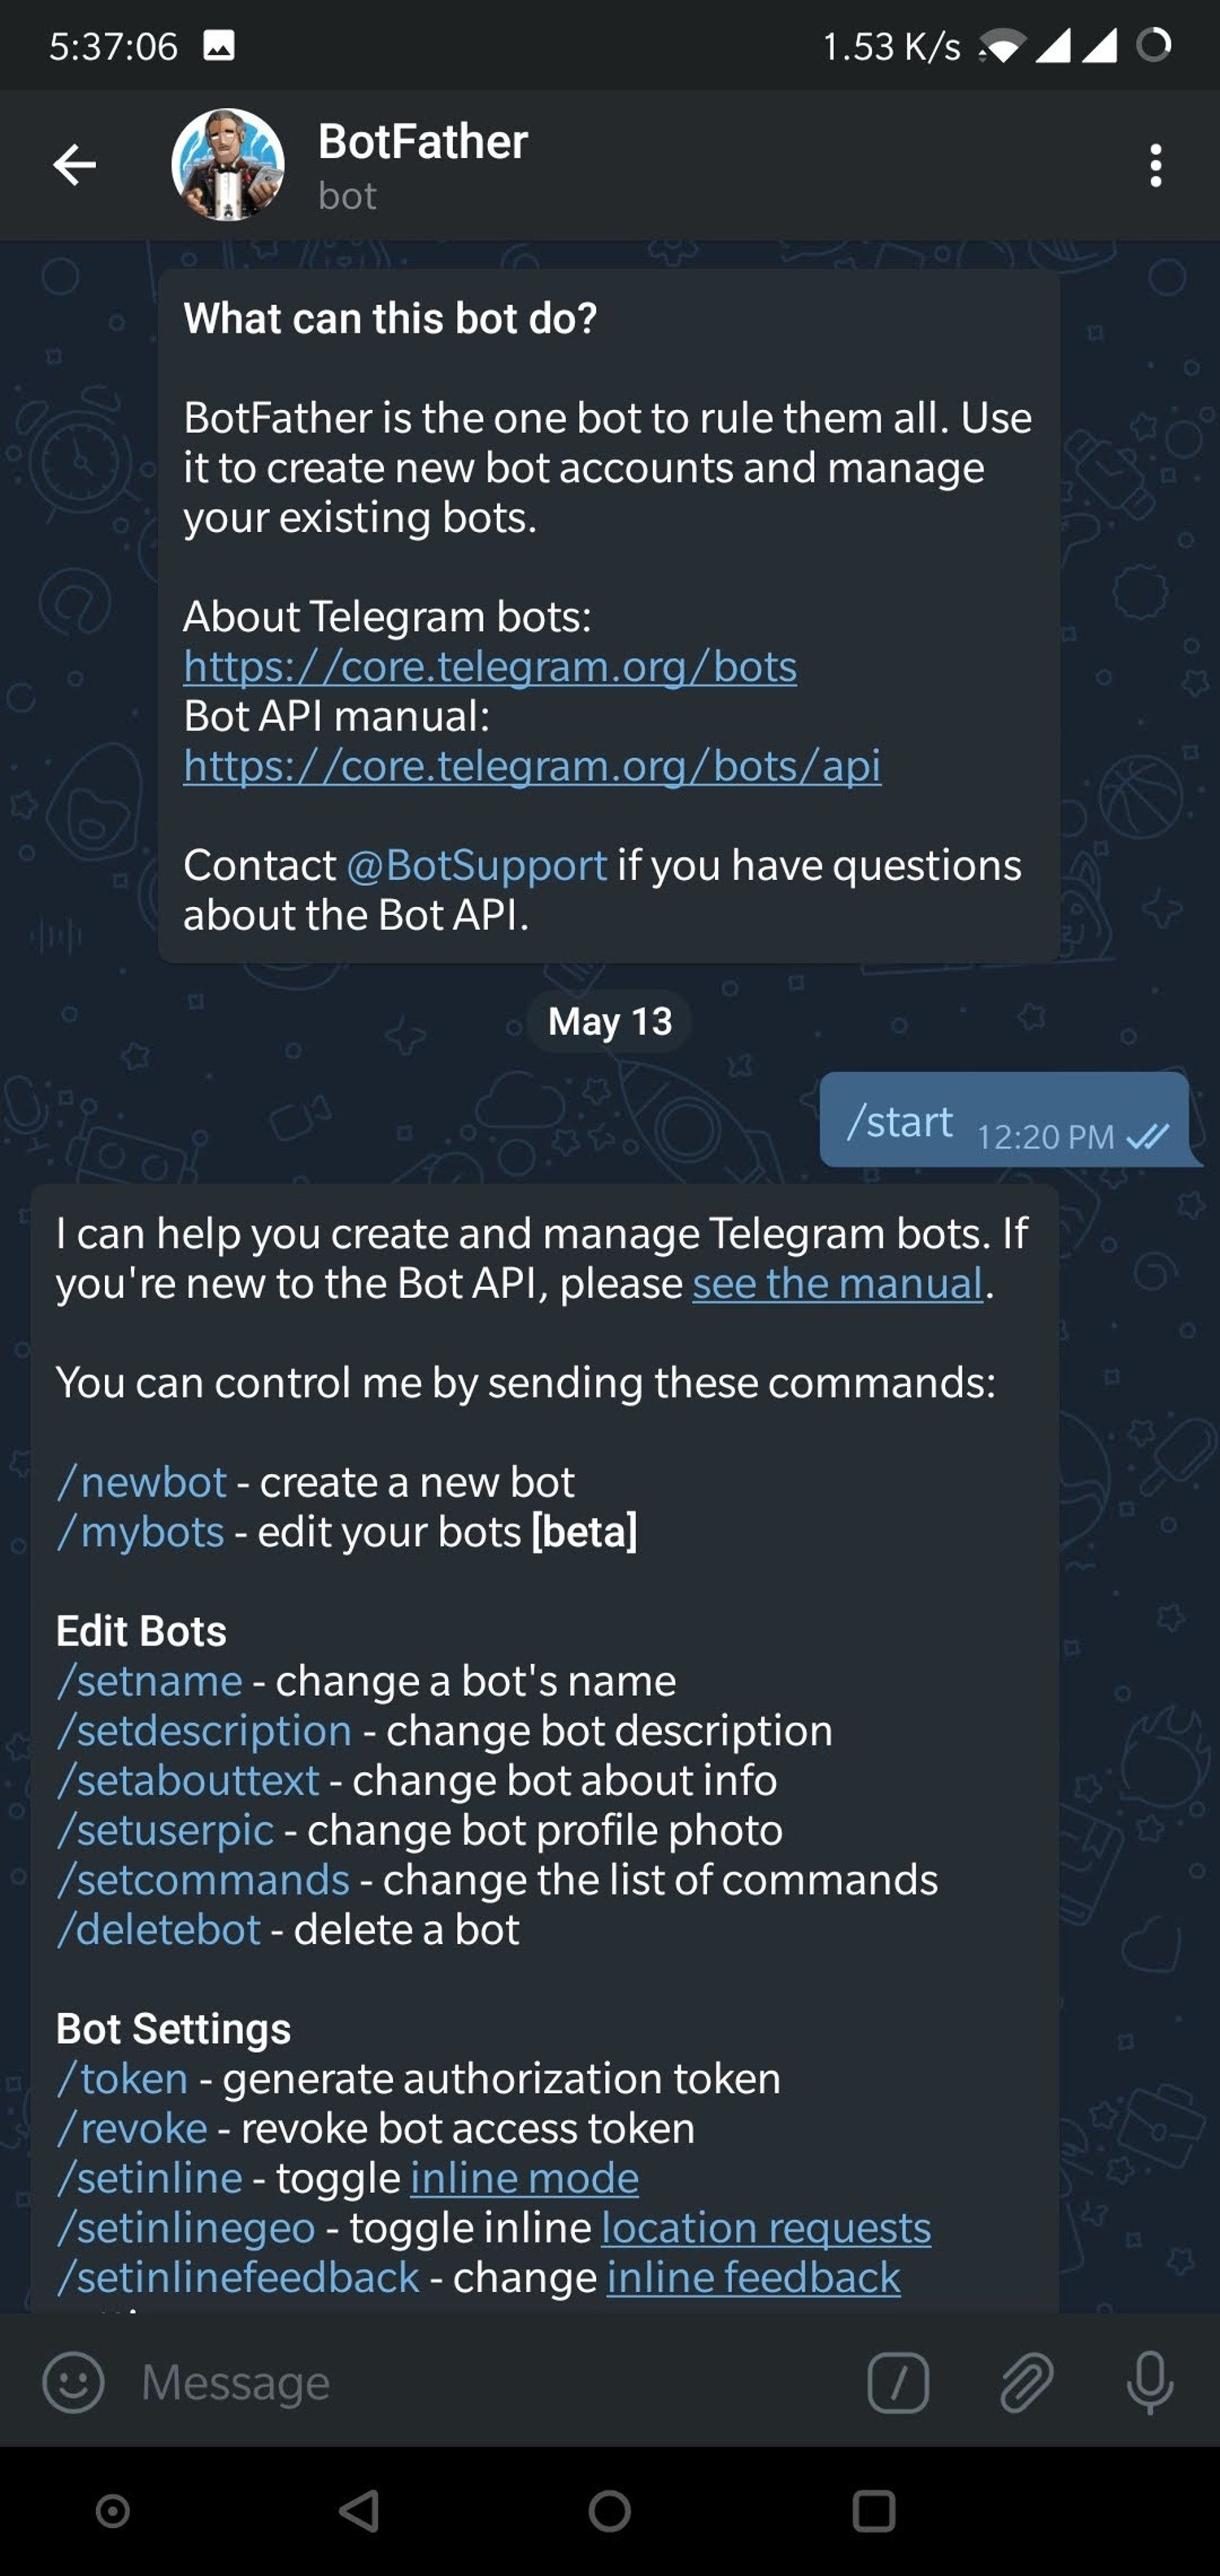Tap the @BotSupport mention

click(477, 866)
